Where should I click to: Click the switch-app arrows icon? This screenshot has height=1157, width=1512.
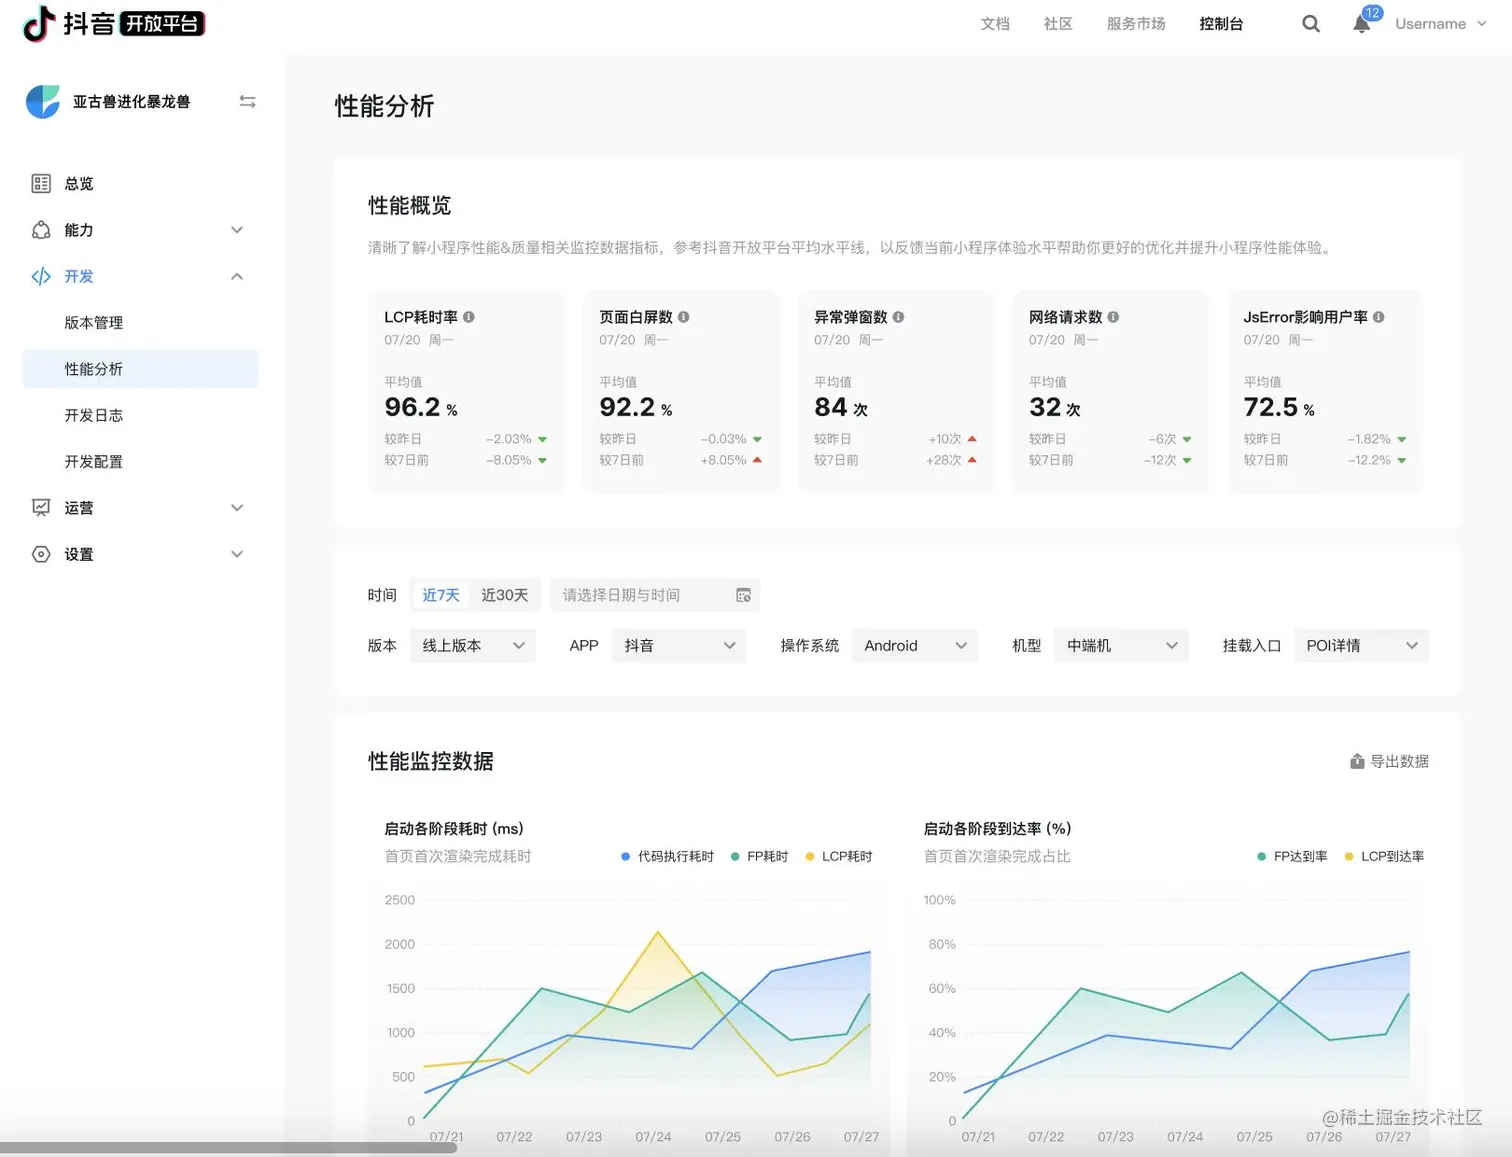[x=248, y=102]
